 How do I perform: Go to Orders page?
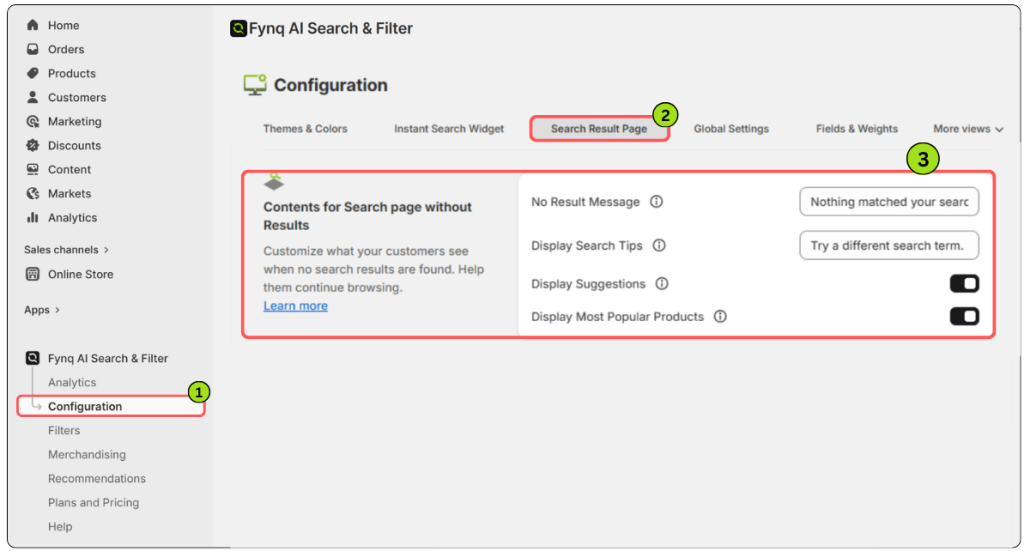click(65, 49)
